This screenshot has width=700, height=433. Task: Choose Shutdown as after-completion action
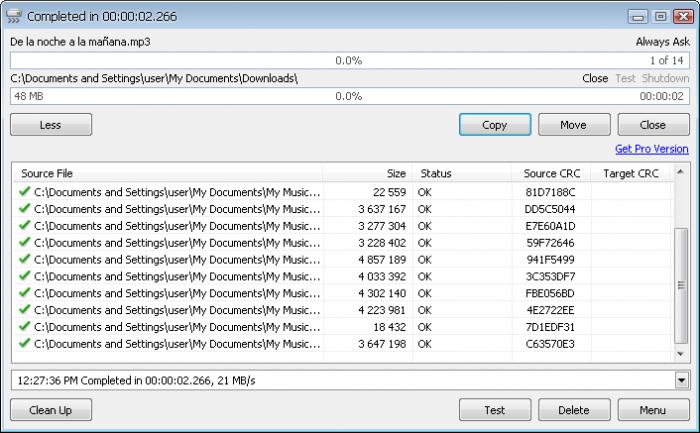(666, 78)
